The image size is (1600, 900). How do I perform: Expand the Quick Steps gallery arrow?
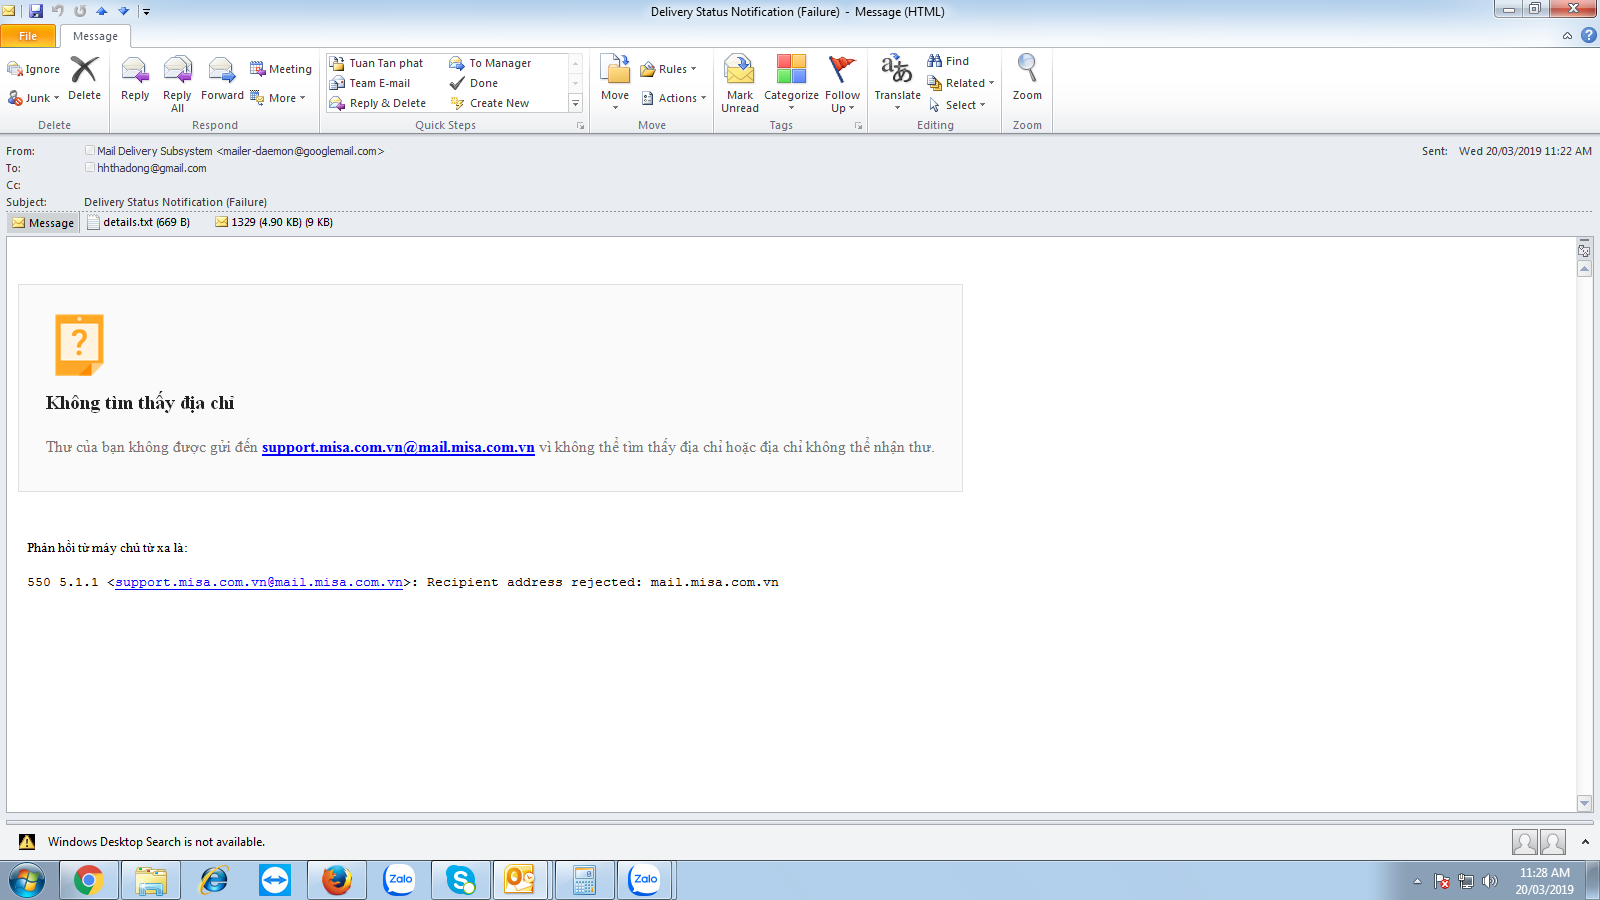(x=575, y=103)
